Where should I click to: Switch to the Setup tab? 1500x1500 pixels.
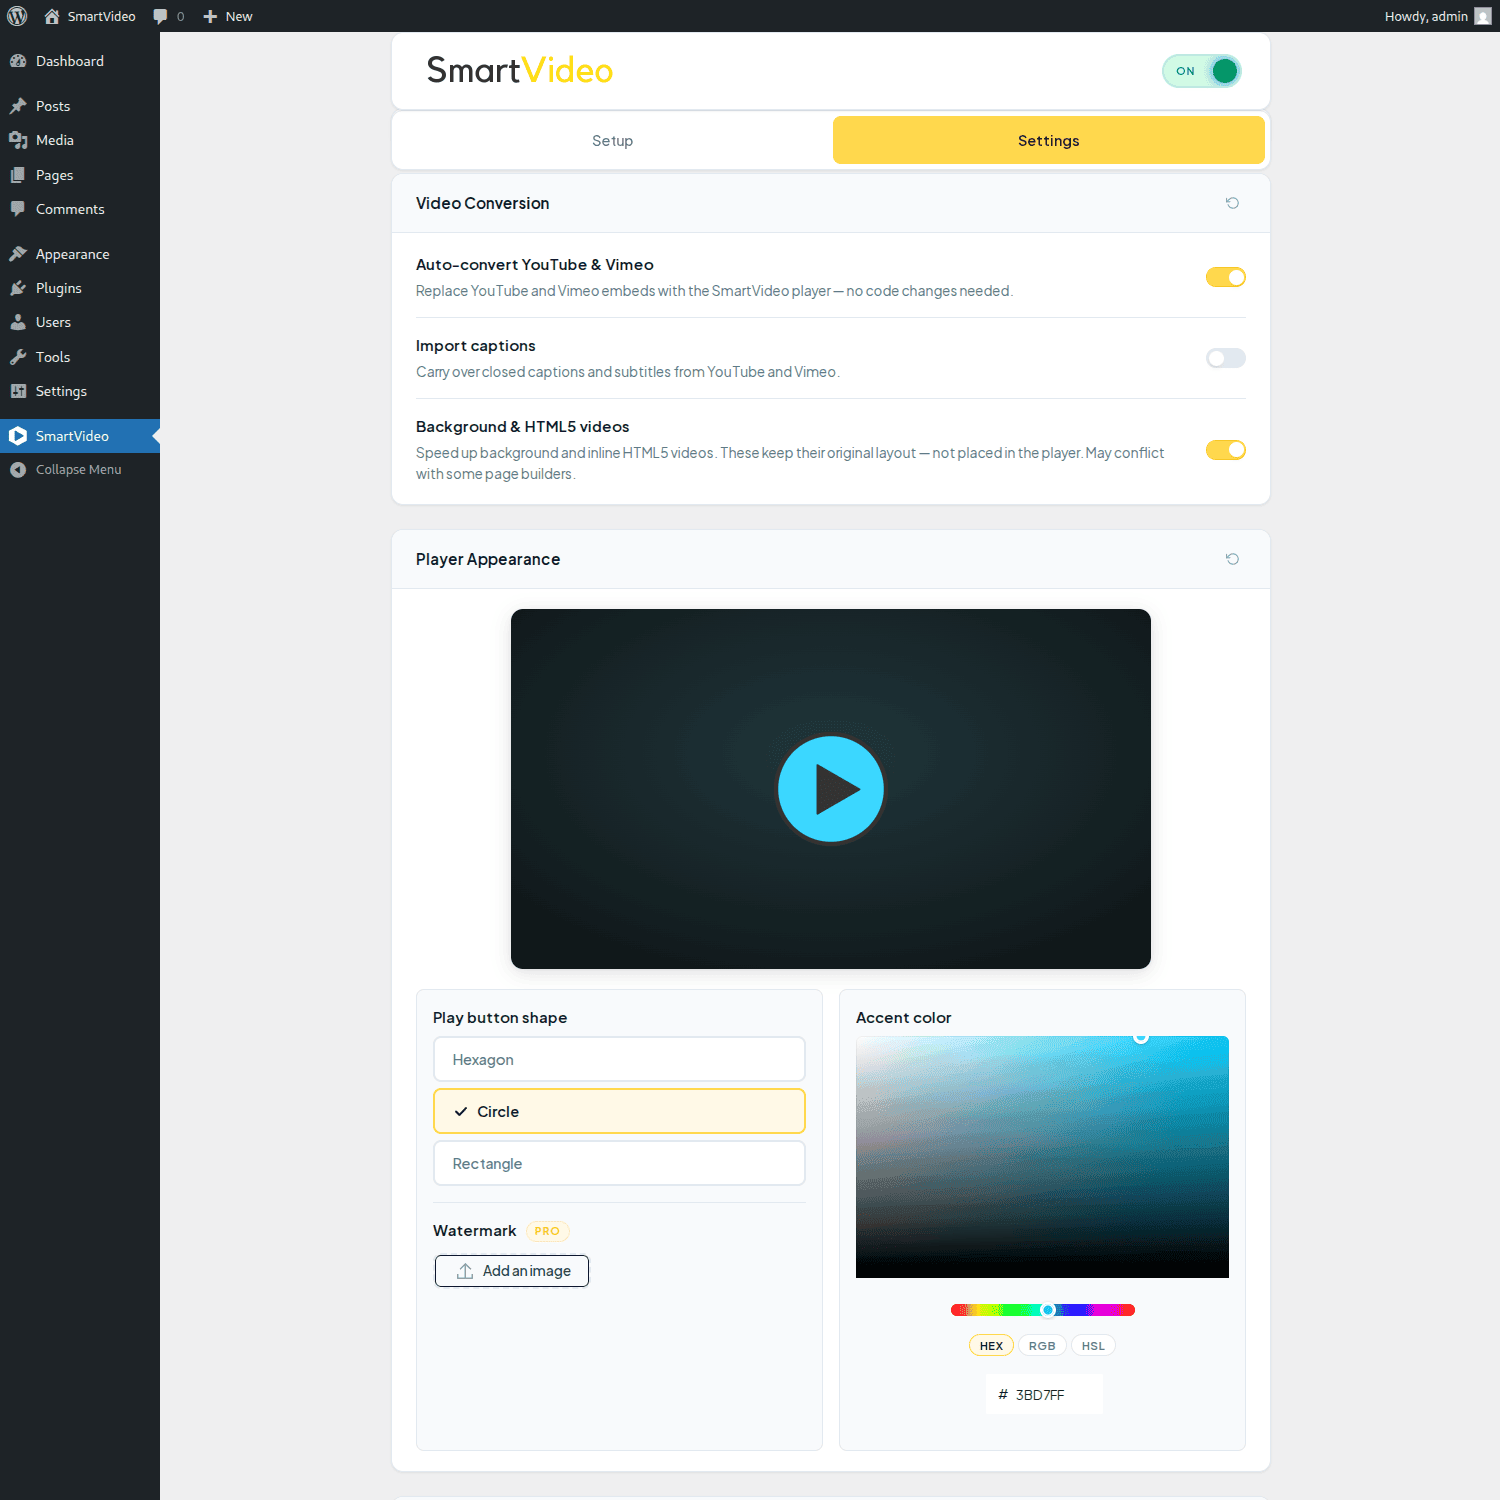pos(612,141)
